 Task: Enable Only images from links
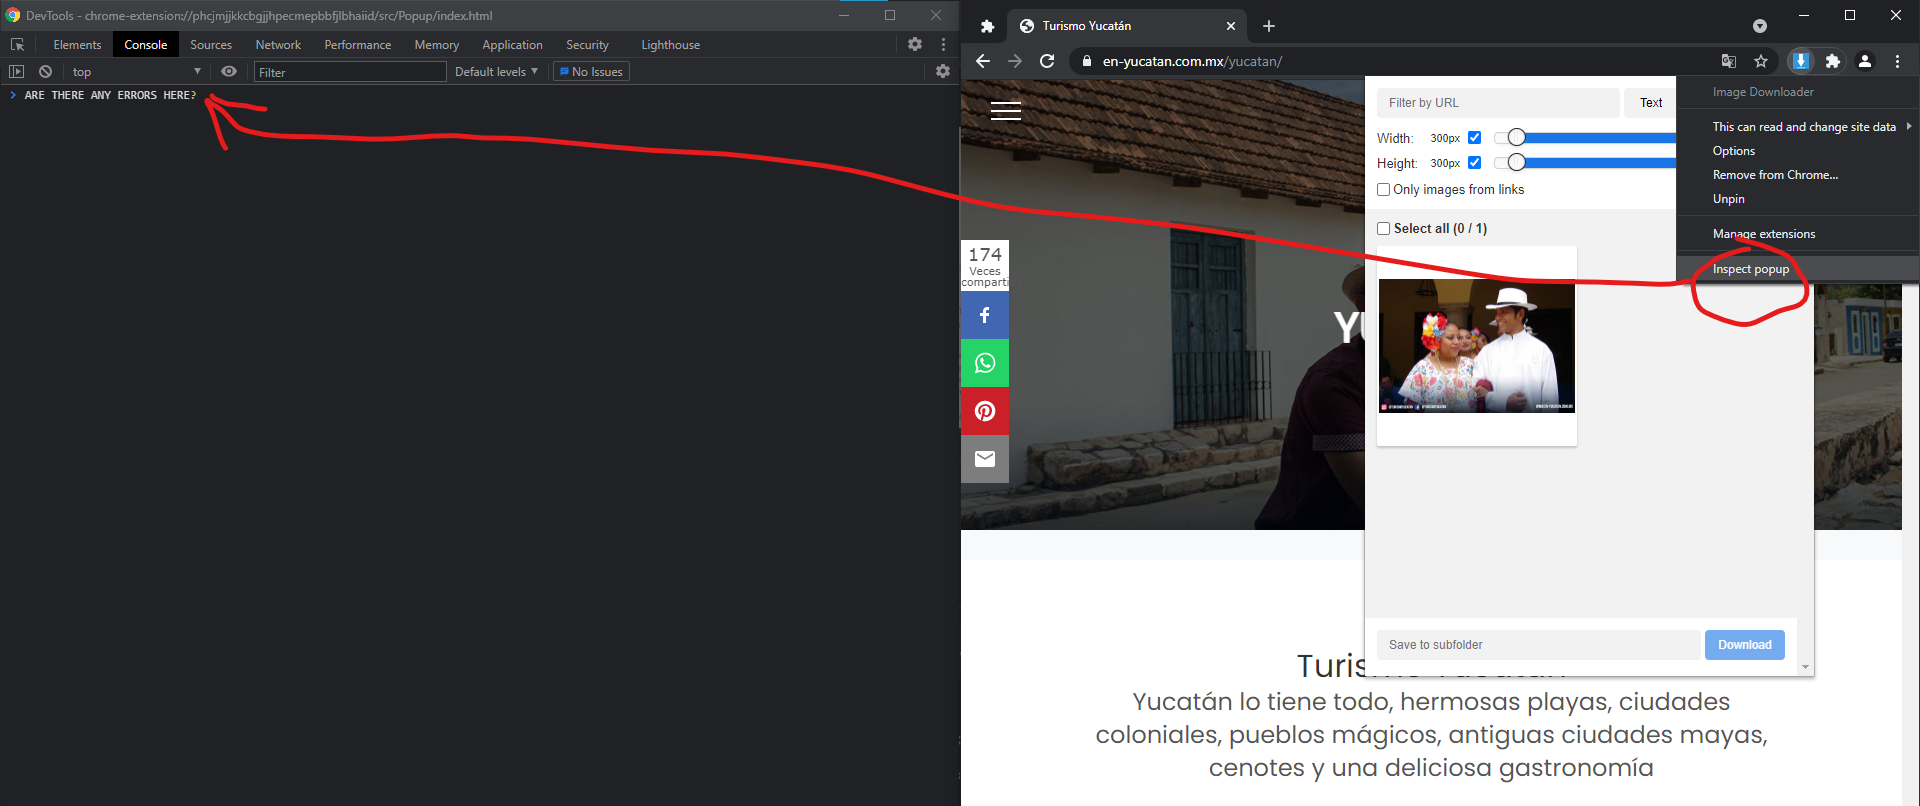point(1384,190)
